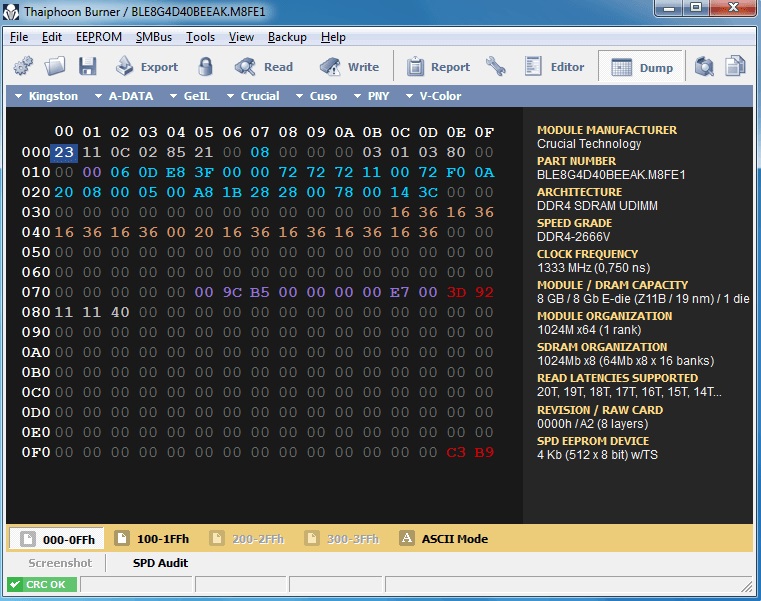Open the V-Color manufacturer dropdown
This screenshot has width=761, height=601.
(x=434, y=96)
